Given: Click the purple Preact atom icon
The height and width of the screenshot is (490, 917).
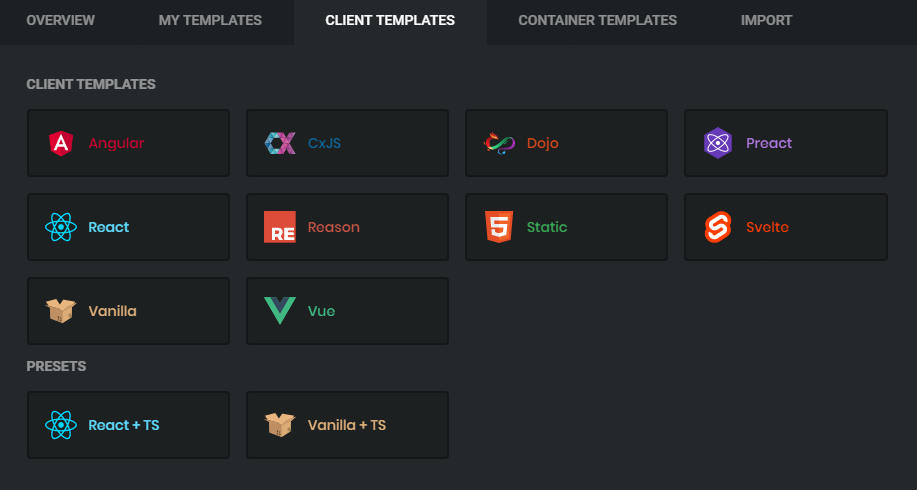Looking at the screenshot, I should tap(718, 143).
